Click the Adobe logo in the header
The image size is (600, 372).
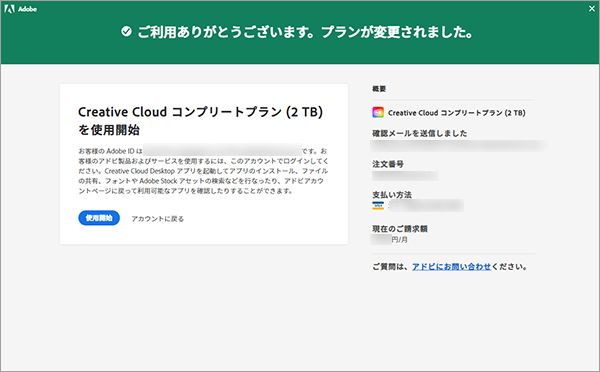click(x=21, y=9)
